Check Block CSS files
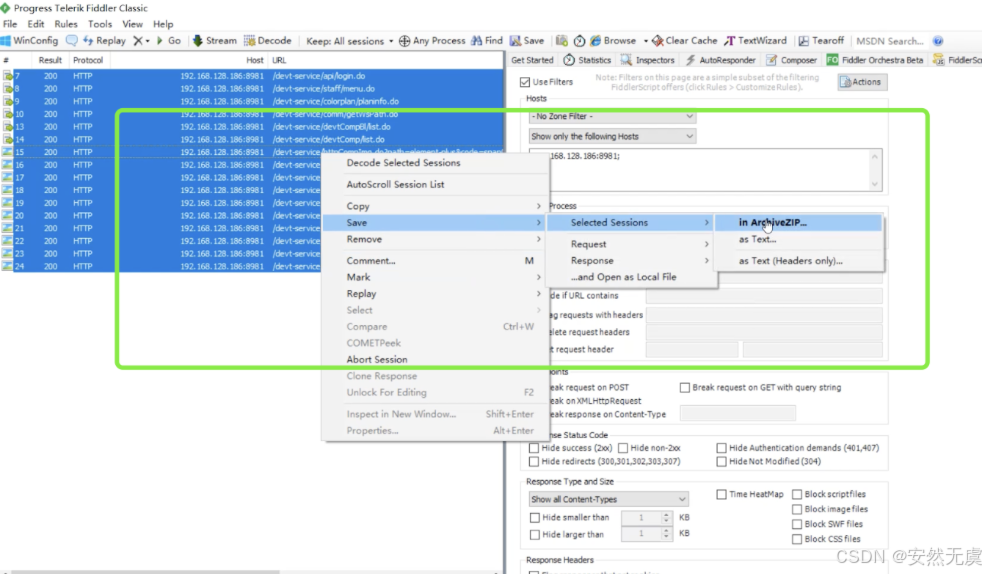Viewport: 986px width, 574px height. (797, 539)
